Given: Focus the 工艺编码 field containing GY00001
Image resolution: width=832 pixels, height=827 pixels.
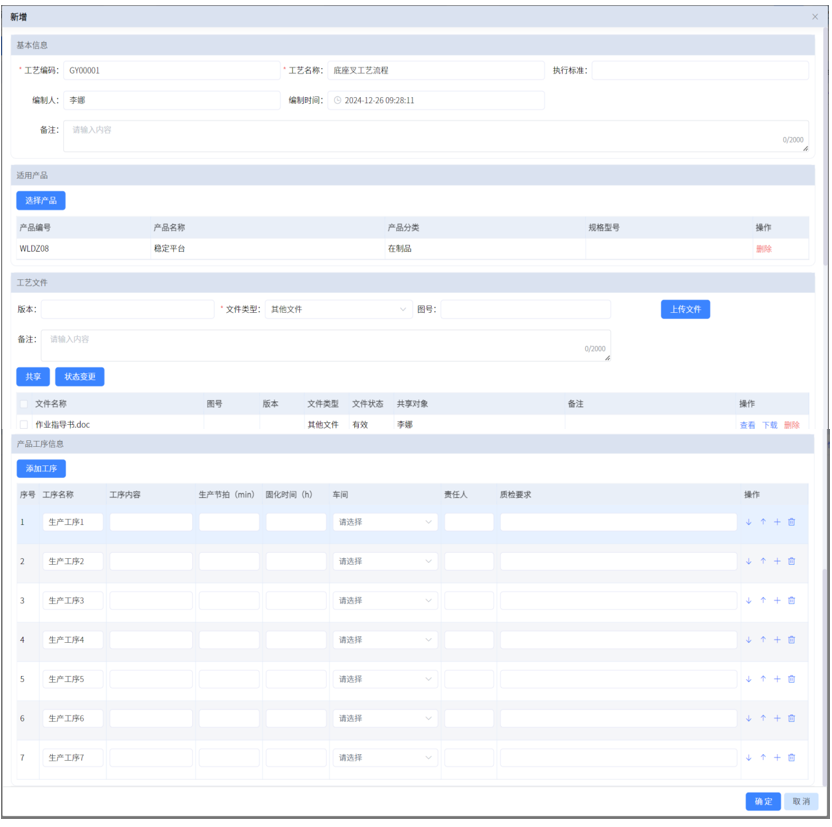Looking at the screenshot, I should (x=172, y=71).
